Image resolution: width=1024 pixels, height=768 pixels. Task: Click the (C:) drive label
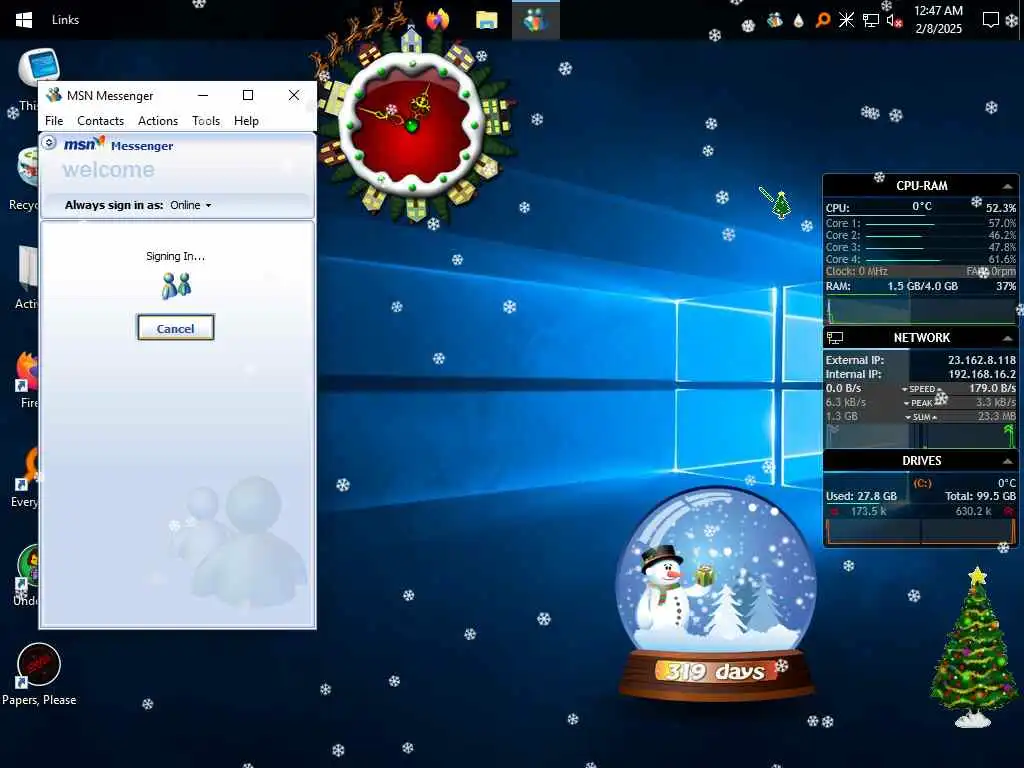coord(922,483)
